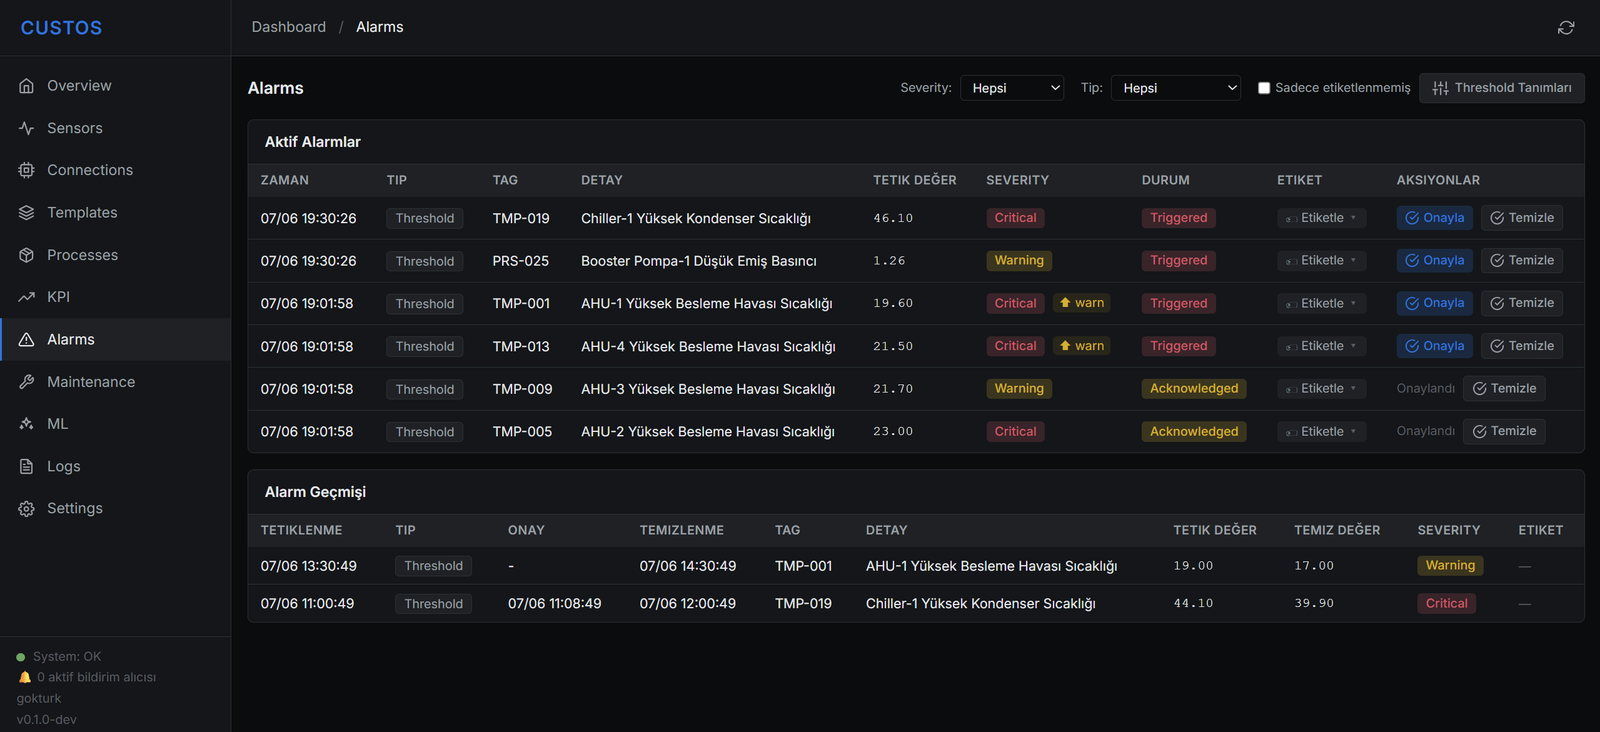Open the Templates layers icon
Screen dimensions: 1600x732
(x=27, y=213)
